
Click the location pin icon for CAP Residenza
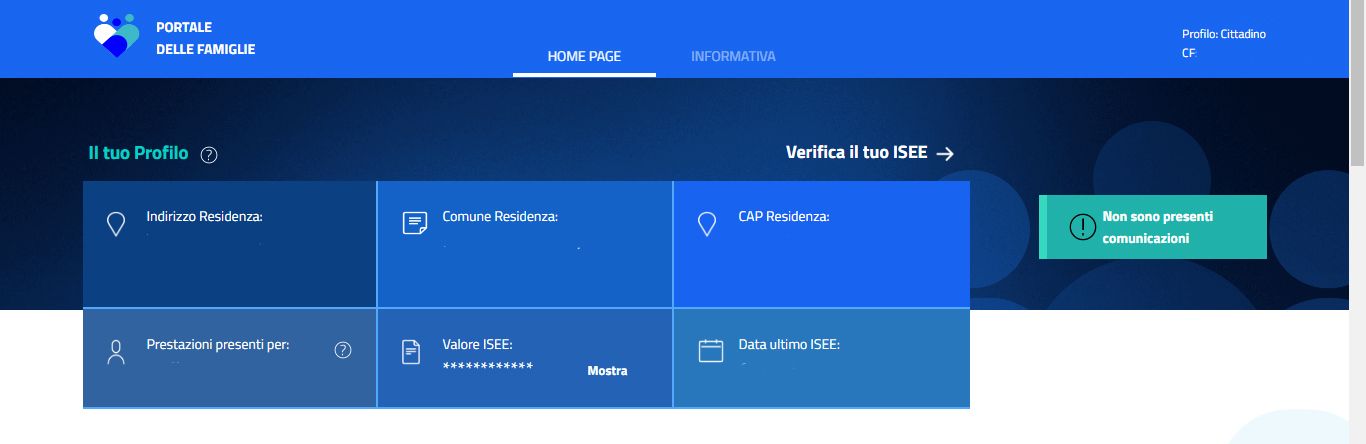tap(707, 224)
